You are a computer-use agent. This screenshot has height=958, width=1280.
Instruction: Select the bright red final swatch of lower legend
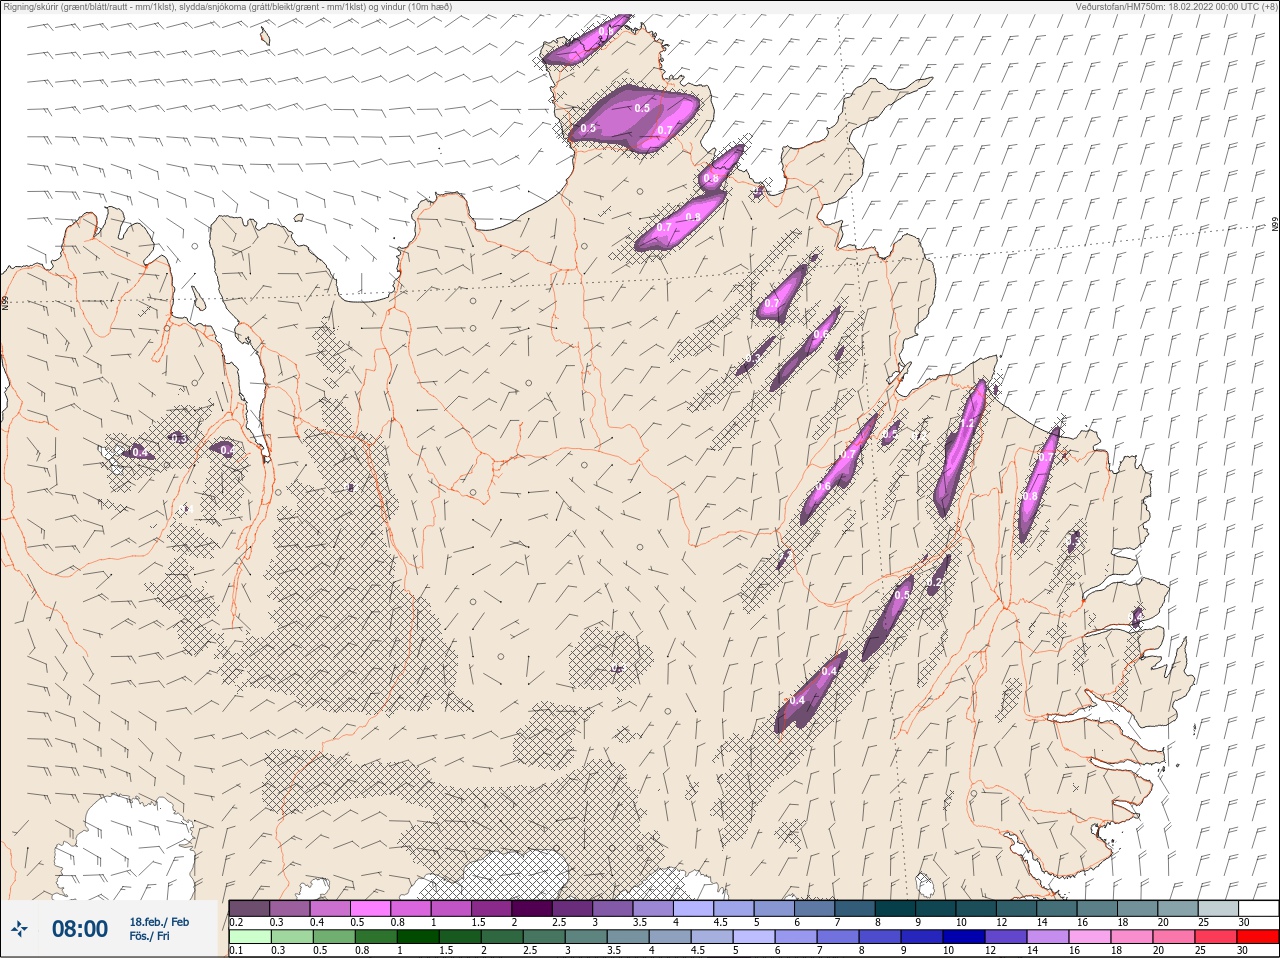1258,937
